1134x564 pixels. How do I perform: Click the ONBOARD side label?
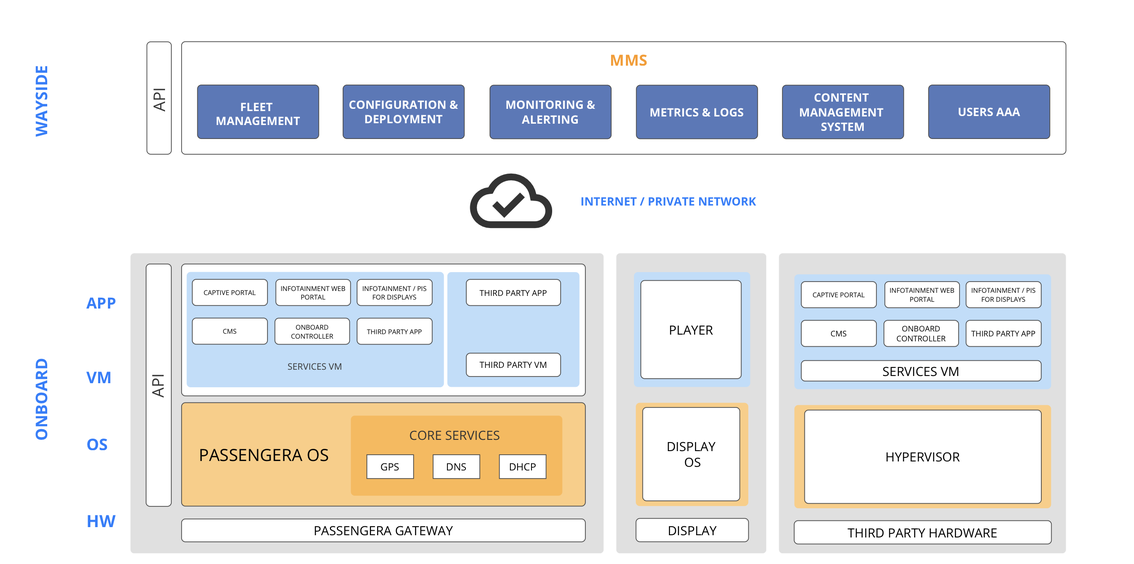pos(42,399)
